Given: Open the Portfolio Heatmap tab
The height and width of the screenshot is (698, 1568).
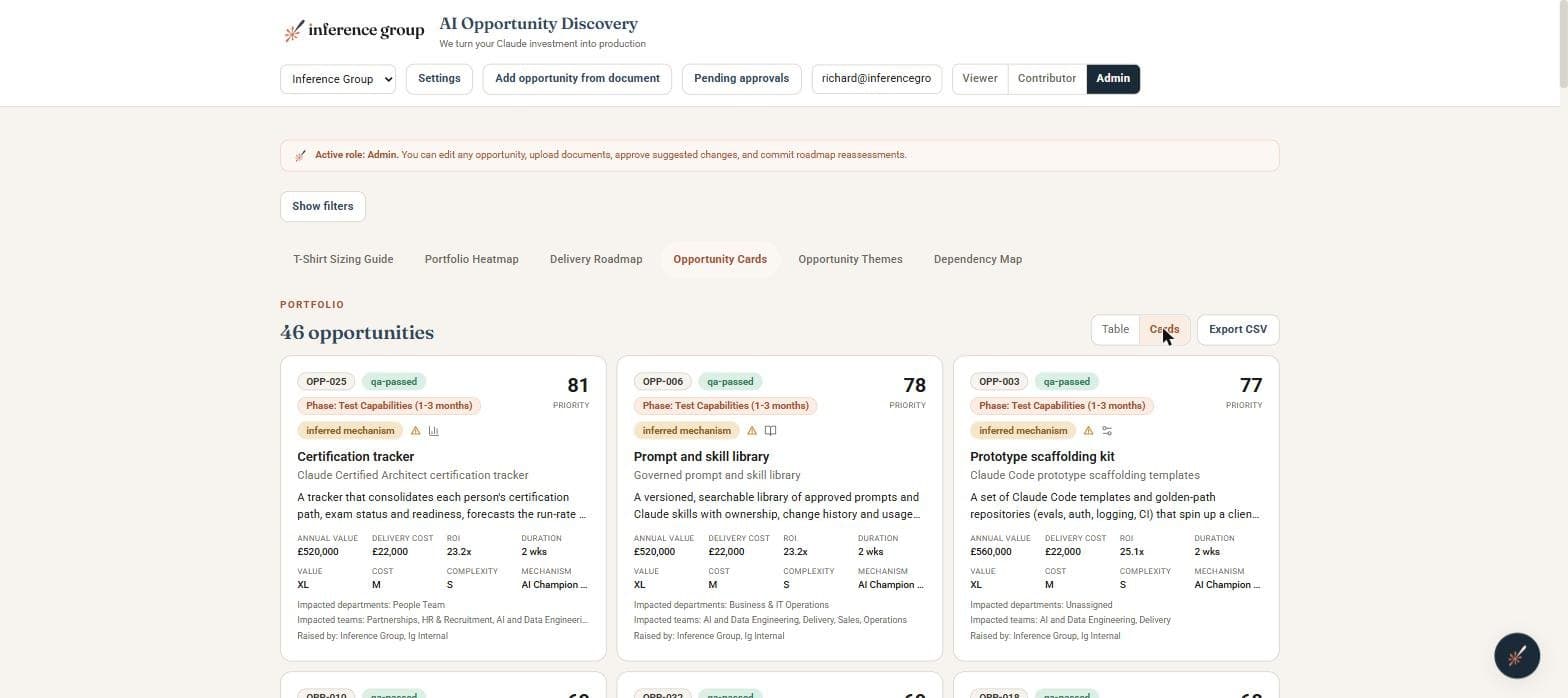Looking at the screenshot, I should [471, 259].
